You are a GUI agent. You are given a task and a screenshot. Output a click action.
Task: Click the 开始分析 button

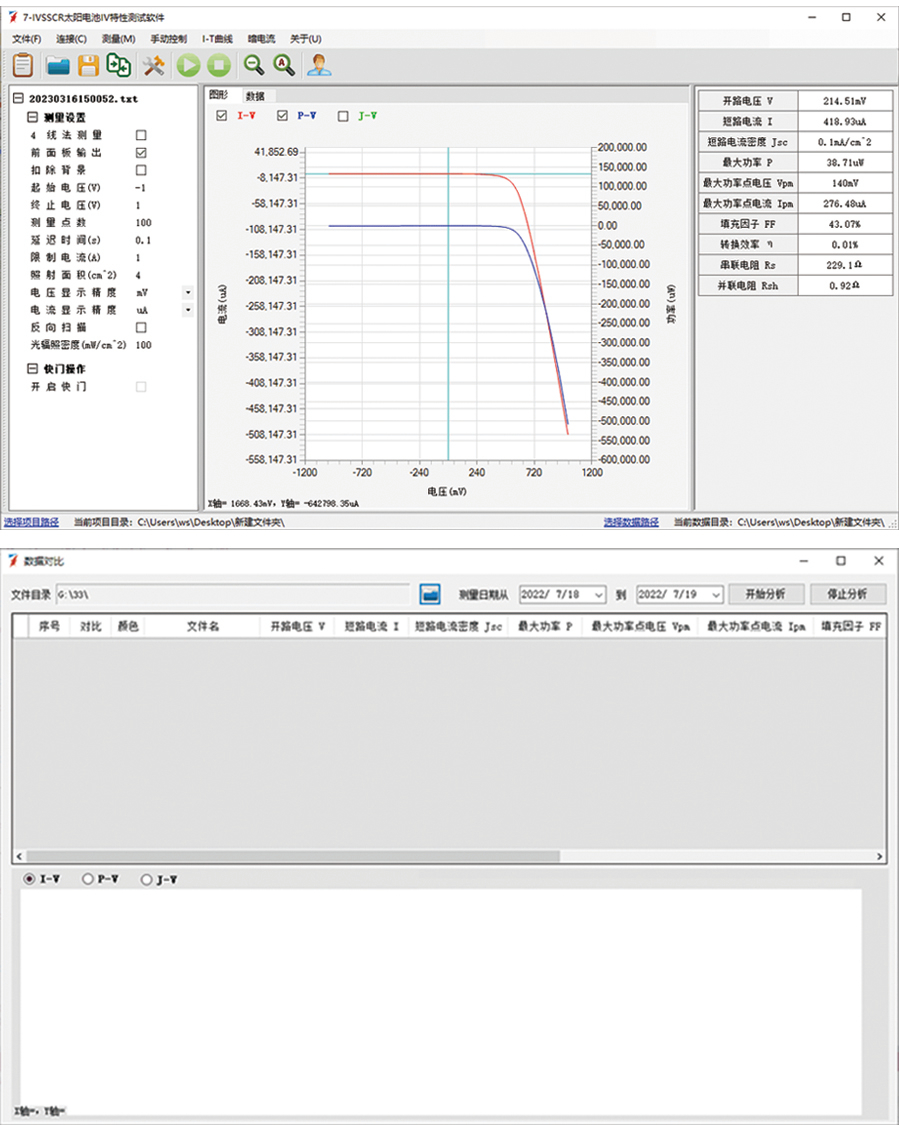click(x=765, y=594)
